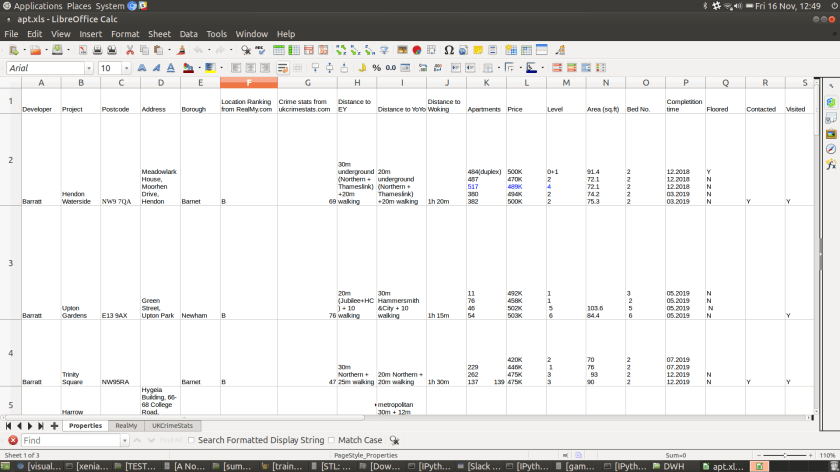Open the Data menu
Viewport: 840px width, 472px height.
pyautogui.click(x=189, y=34)
